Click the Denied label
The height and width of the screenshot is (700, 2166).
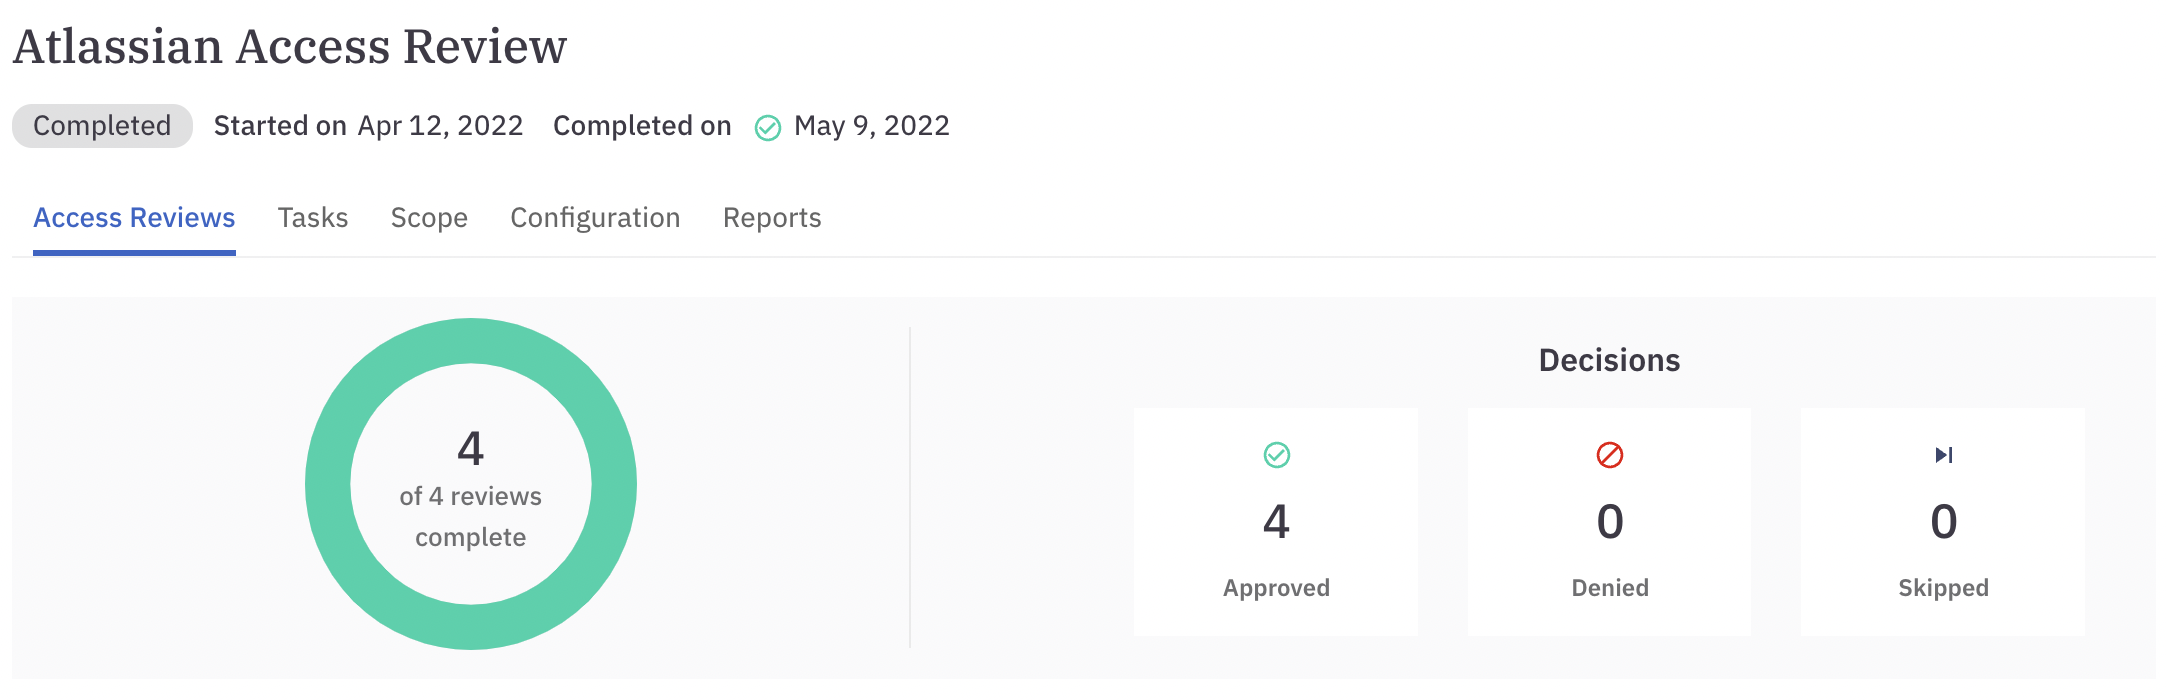(x=1609, y=588)
